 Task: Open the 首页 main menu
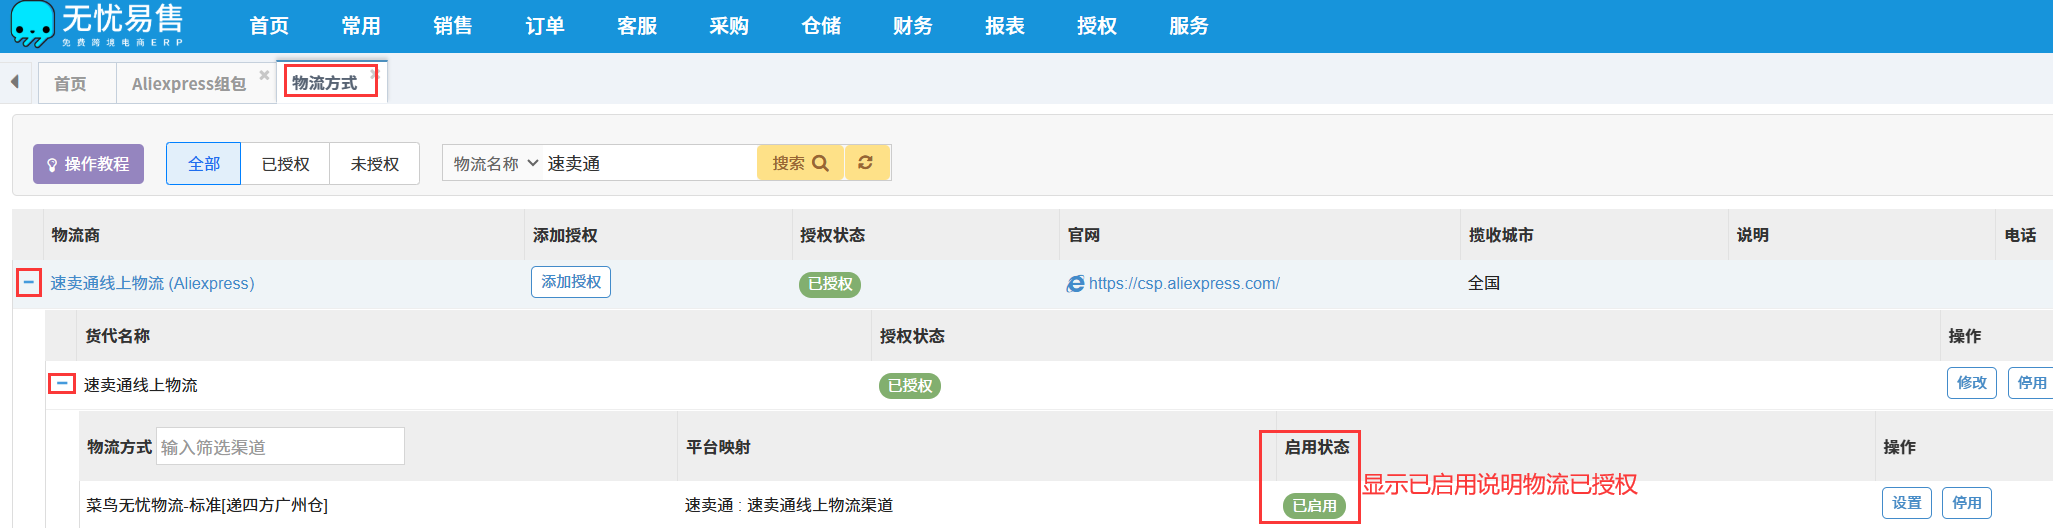269,26
